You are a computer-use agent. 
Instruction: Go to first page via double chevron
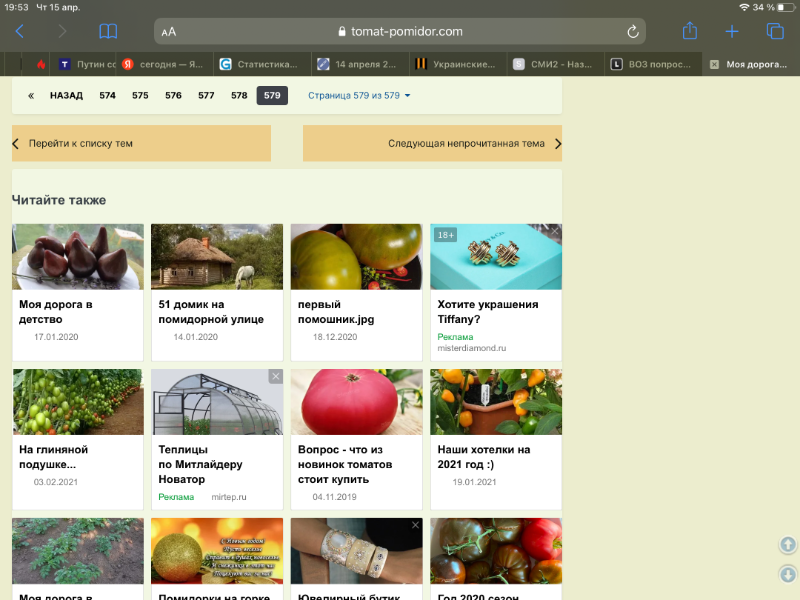click(x=31, y=96)
